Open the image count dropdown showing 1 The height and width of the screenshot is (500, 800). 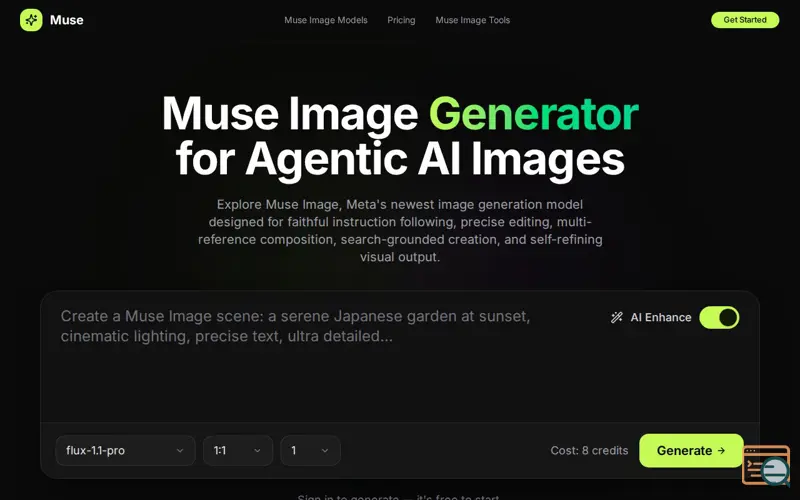[310, 451]
